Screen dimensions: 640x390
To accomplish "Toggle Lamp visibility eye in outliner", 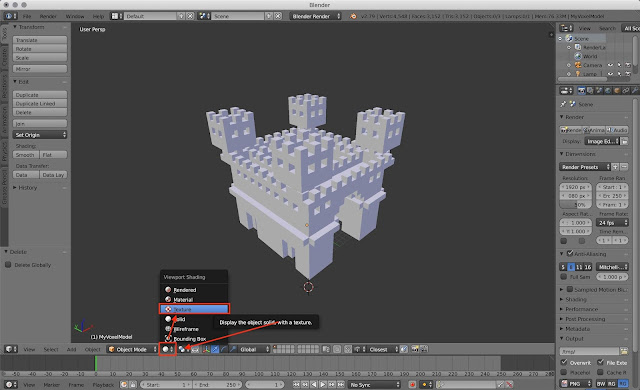I will point(610,74).
